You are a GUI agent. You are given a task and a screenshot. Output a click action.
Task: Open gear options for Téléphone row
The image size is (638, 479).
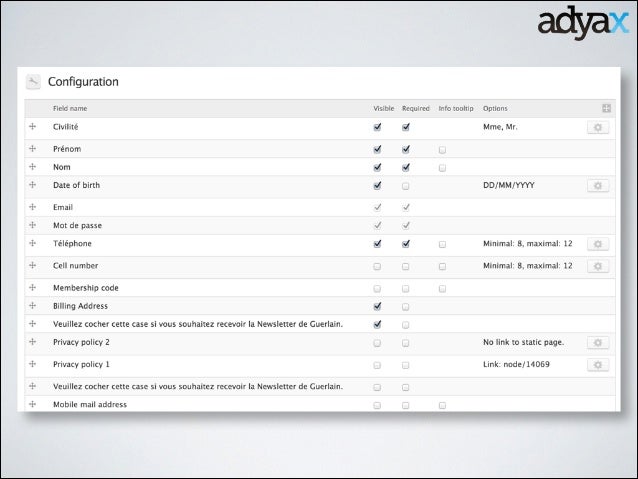598,244
